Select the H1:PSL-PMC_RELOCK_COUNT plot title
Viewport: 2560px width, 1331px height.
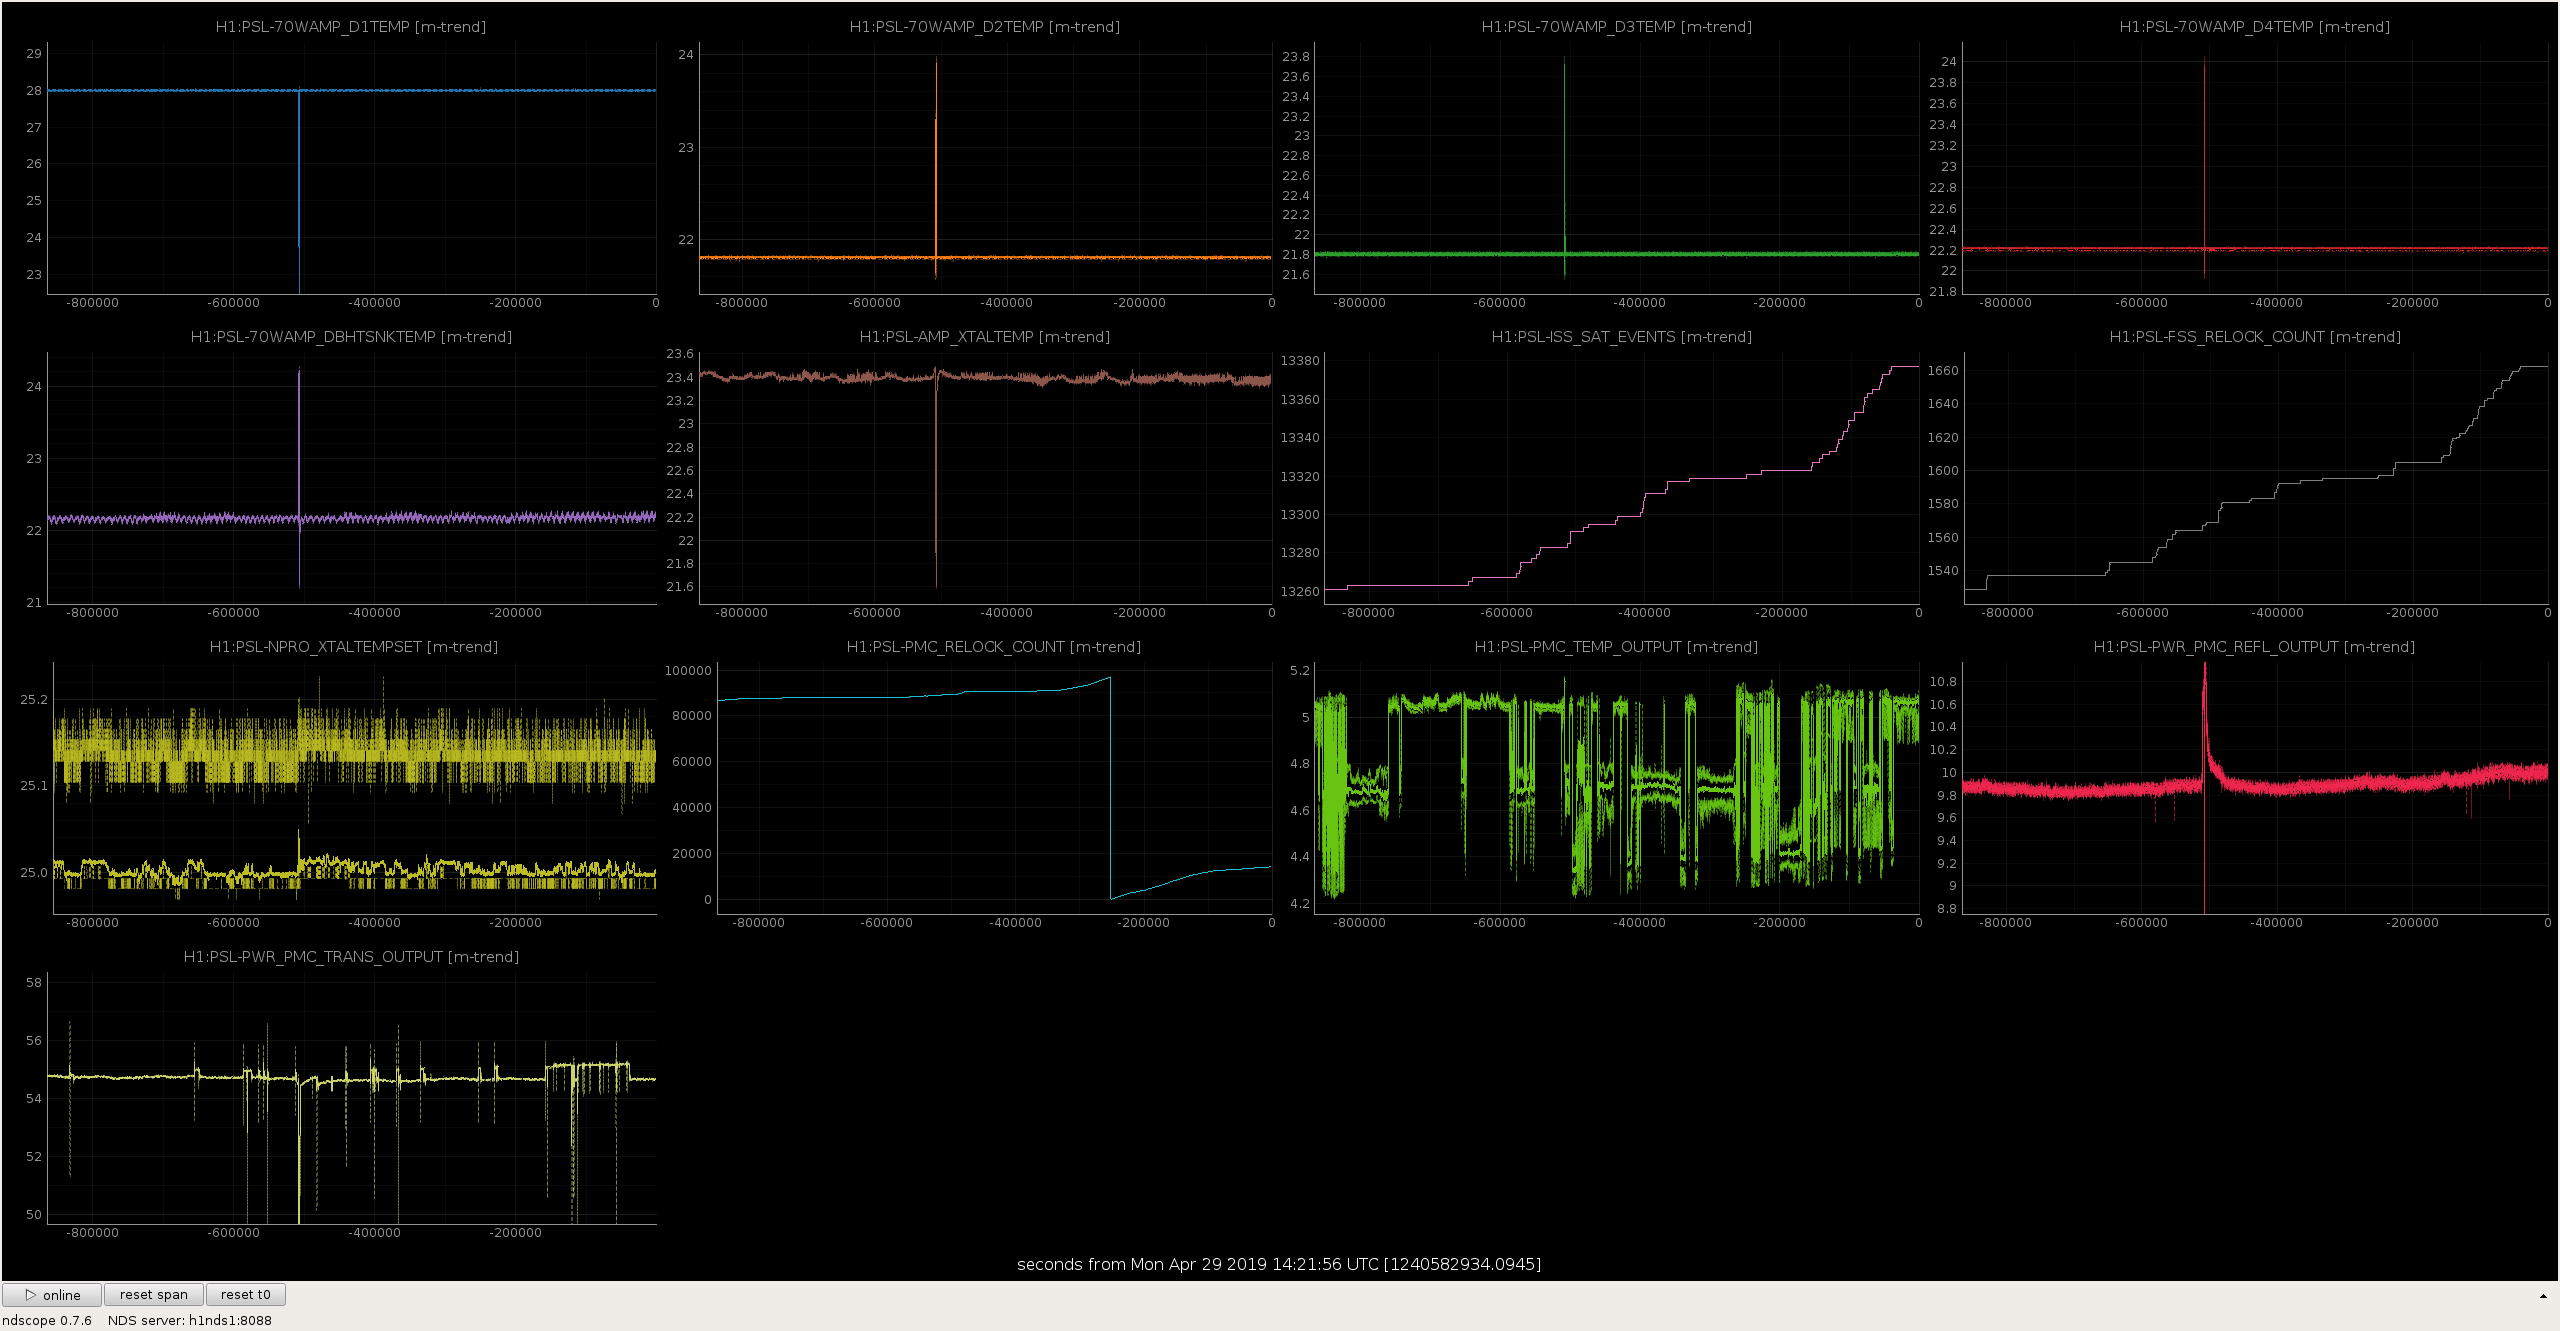(994, 647)
